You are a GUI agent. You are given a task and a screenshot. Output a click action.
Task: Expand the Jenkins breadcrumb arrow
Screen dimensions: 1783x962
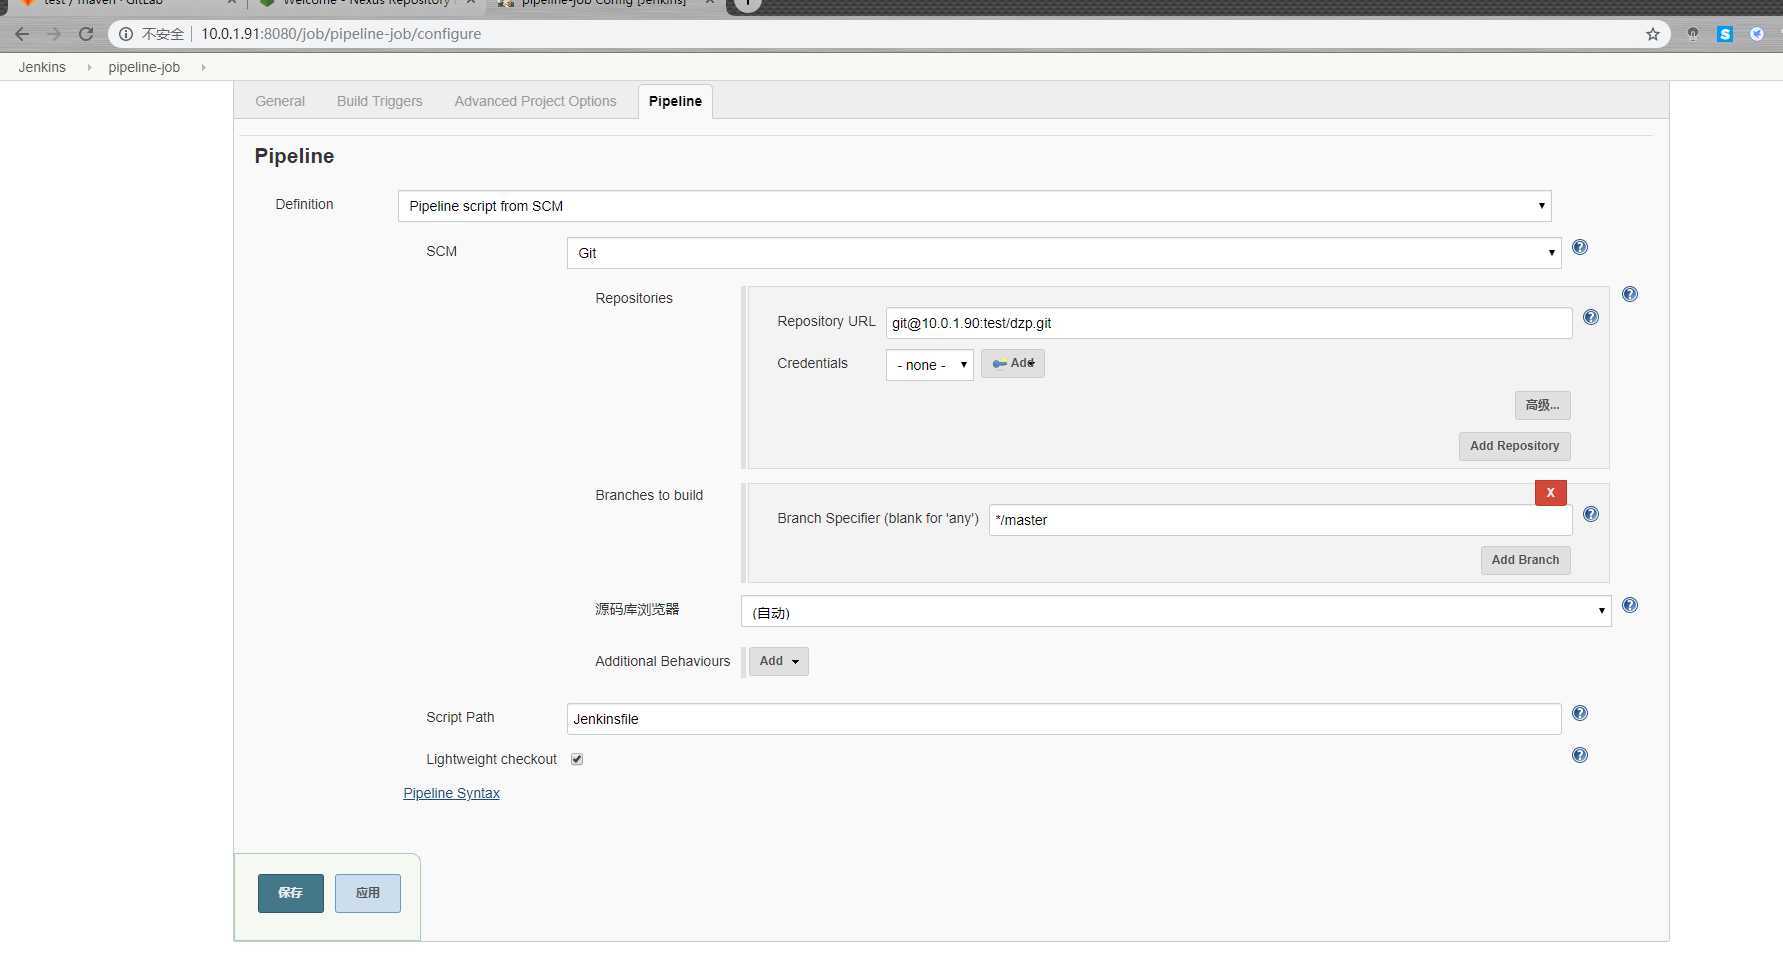pos(89,67)
